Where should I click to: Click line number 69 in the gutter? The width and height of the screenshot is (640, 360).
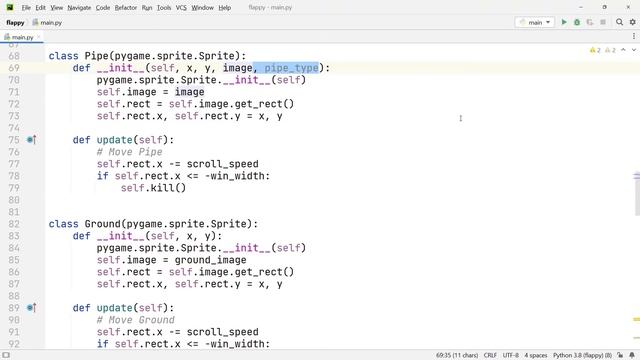pos(14,68)
